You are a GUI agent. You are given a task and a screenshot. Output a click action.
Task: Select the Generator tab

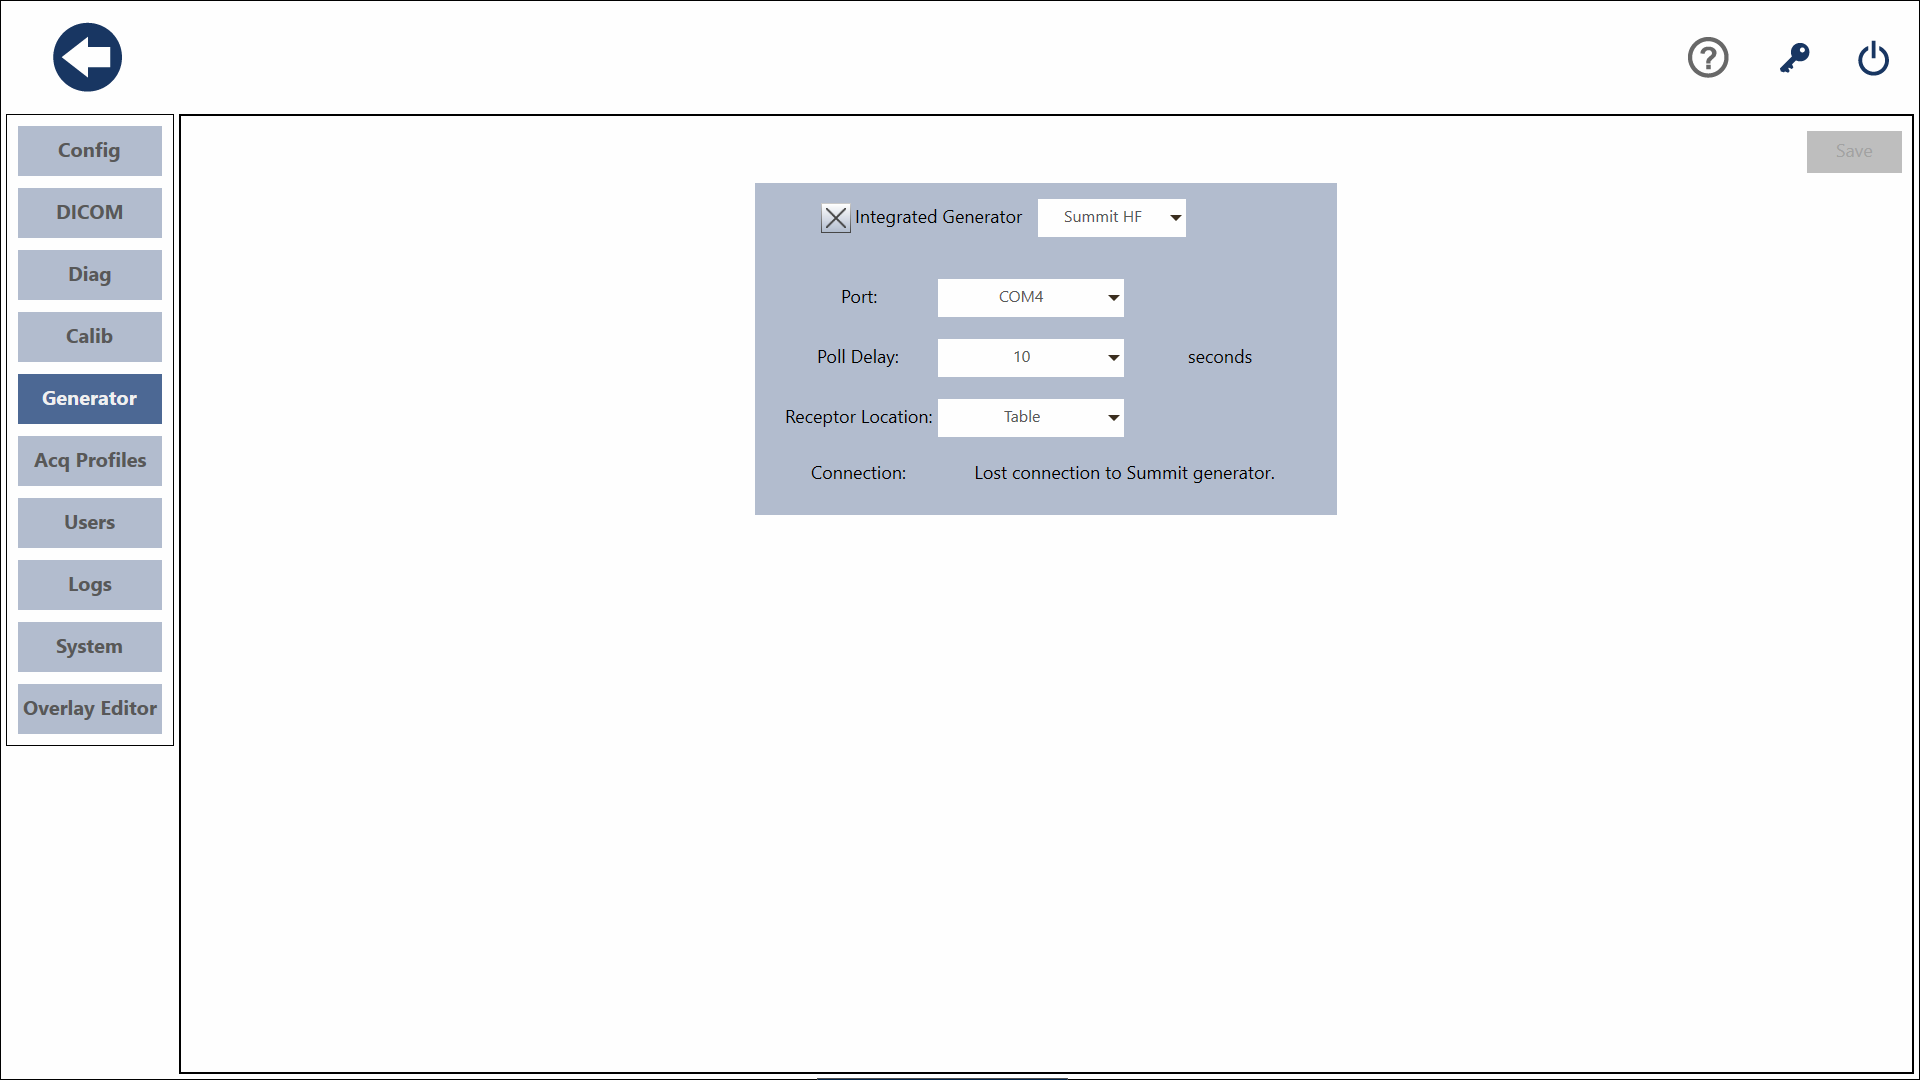point(90,399)
